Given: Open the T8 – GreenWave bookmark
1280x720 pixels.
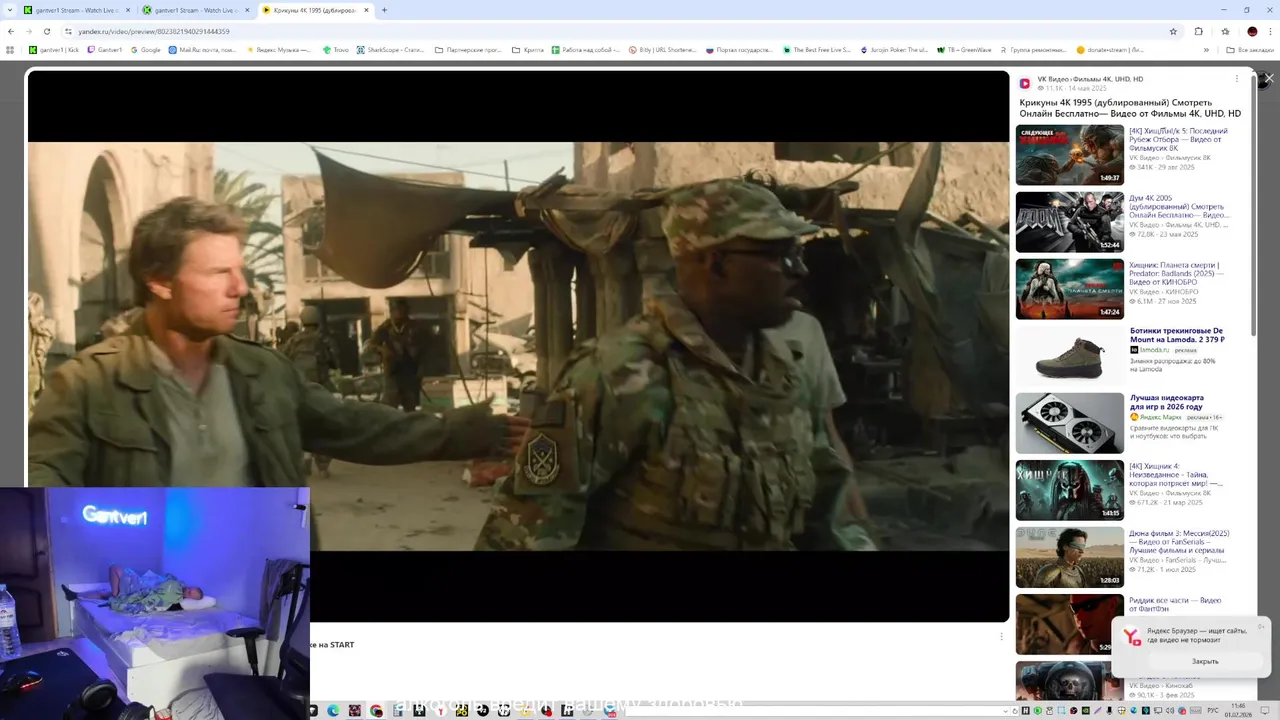Looking at the screenshot, I should click(x=964, y=49).
